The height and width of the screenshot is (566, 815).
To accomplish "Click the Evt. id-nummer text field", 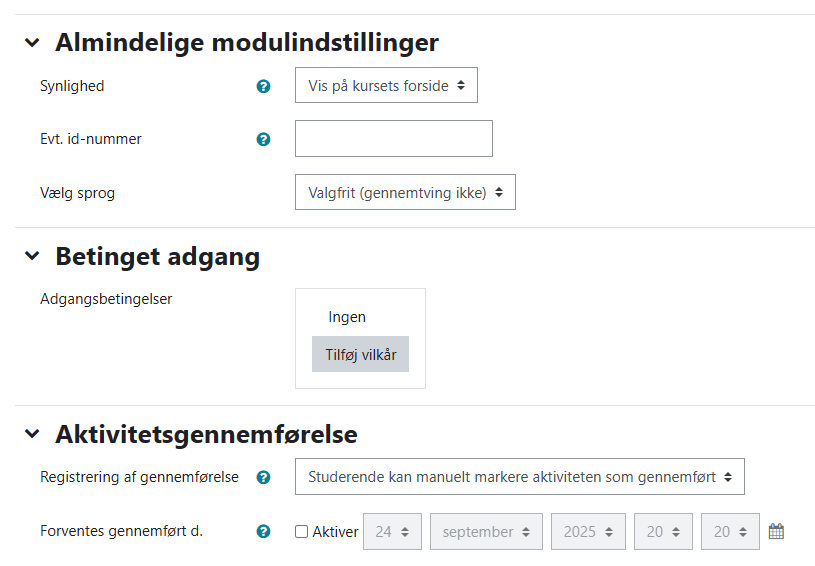I will pyautogui.click(x=393, y=139).
